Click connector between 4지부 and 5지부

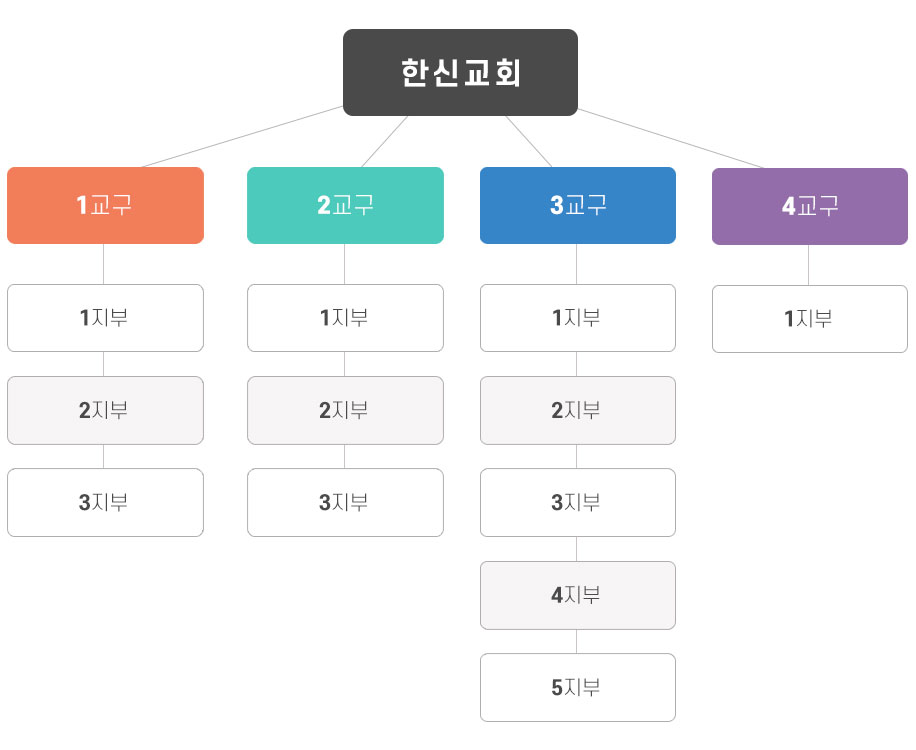[577, 641]
